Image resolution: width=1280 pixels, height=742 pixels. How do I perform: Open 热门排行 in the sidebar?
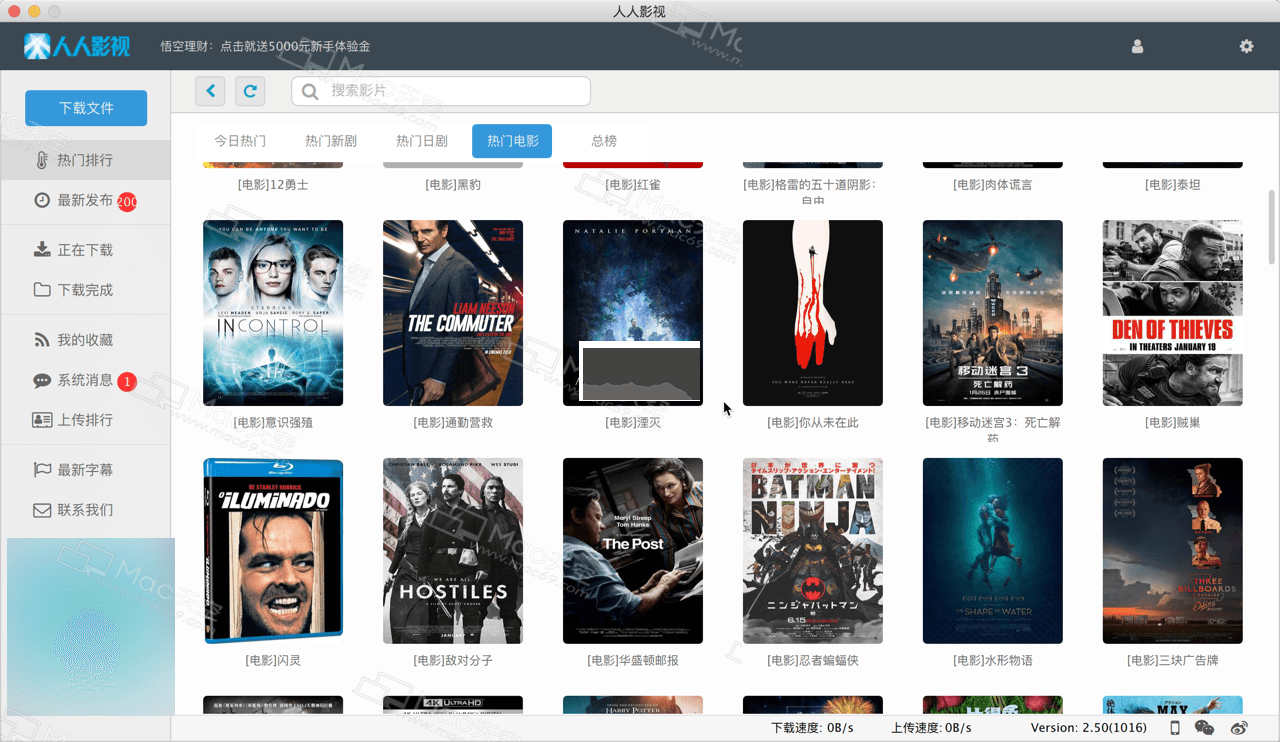coord(85,160)
